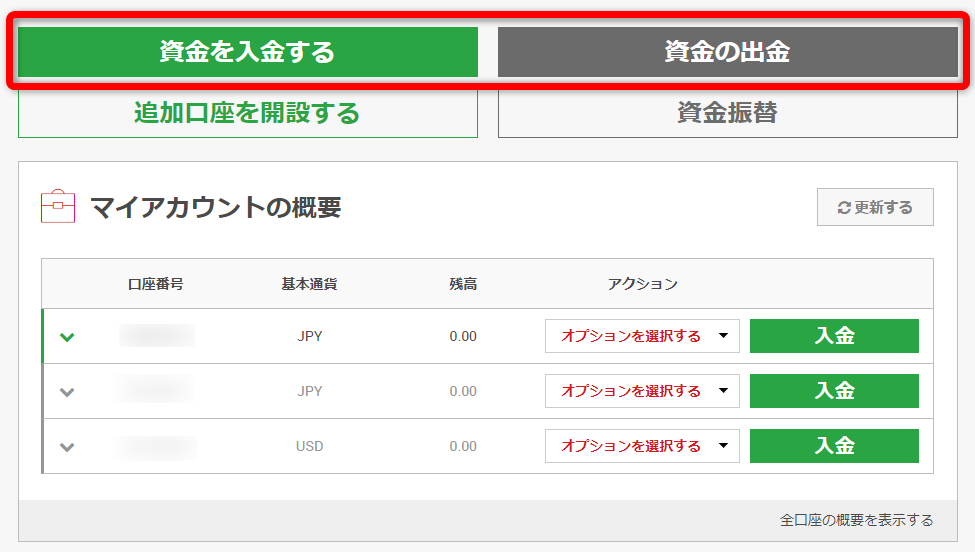Expand the USD account row's chevron
Screen dimensions: 975x552
(67, 447)
